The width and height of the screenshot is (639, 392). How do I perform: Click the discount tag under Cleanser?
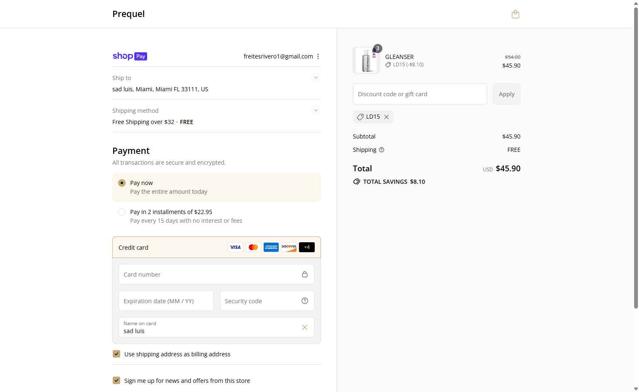click(388, 65)
